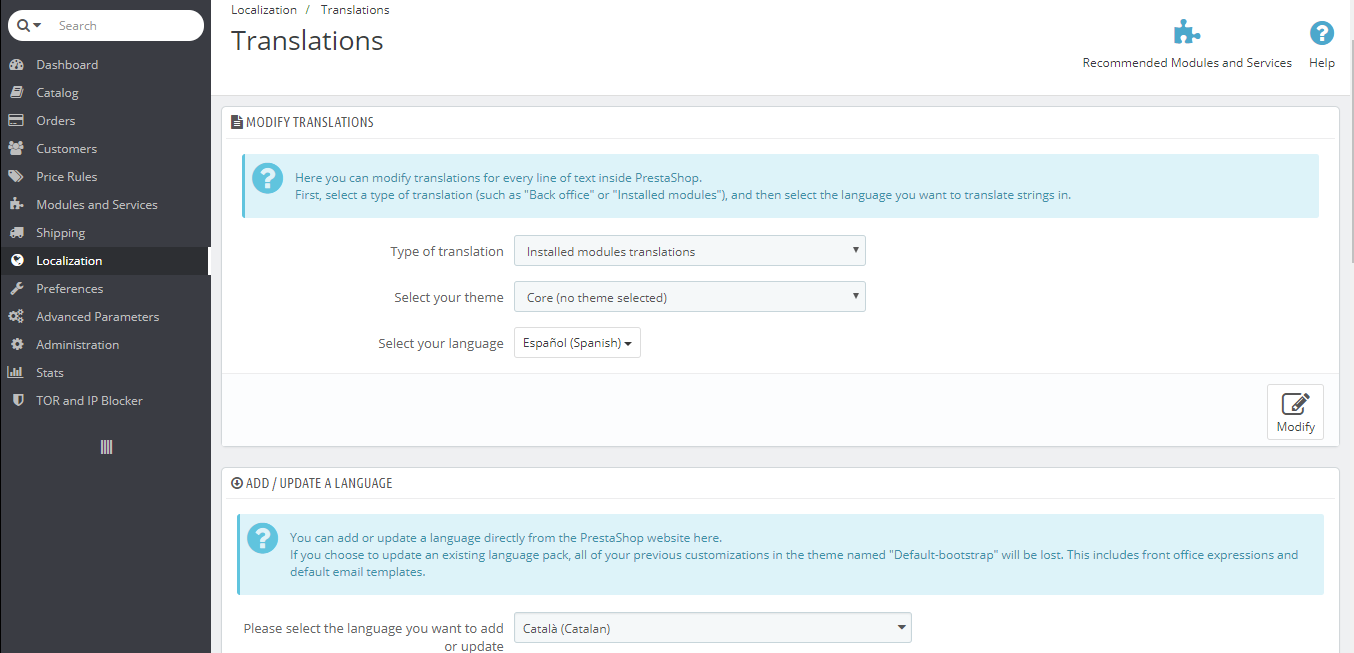Open Recommended Modules and Services puzzle icon
The image size is (1354, 653).
(1186, 34)
